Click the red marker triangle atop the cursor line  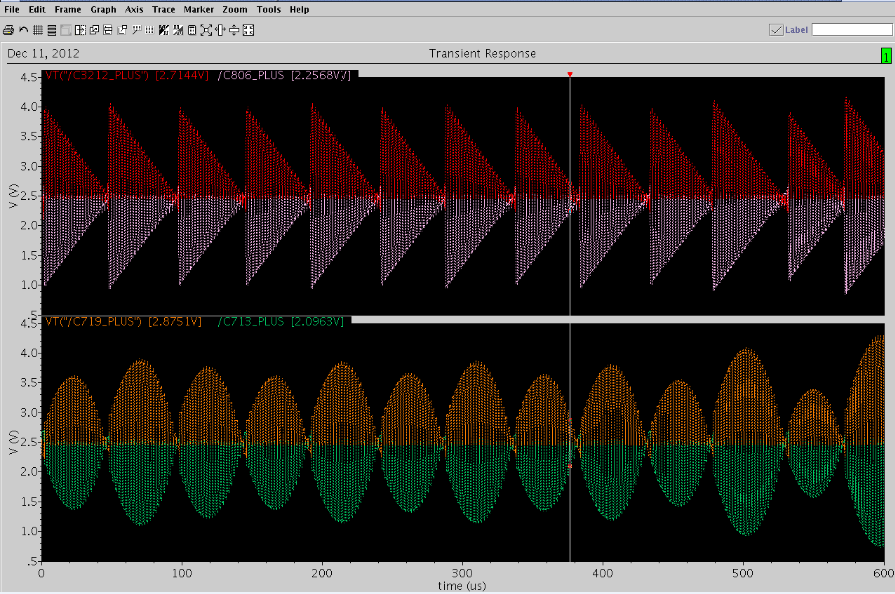[x=570, y=75]
